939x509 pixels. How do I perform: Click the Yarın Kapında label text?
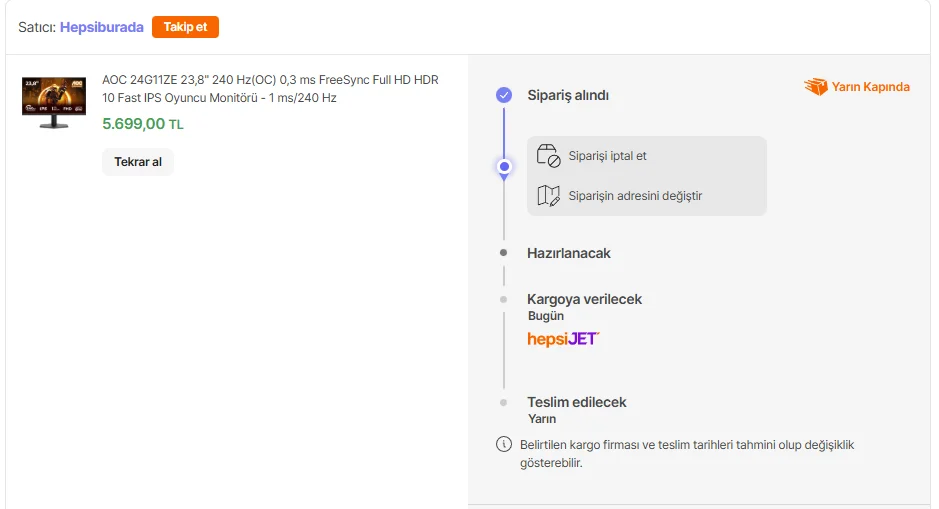870,87
